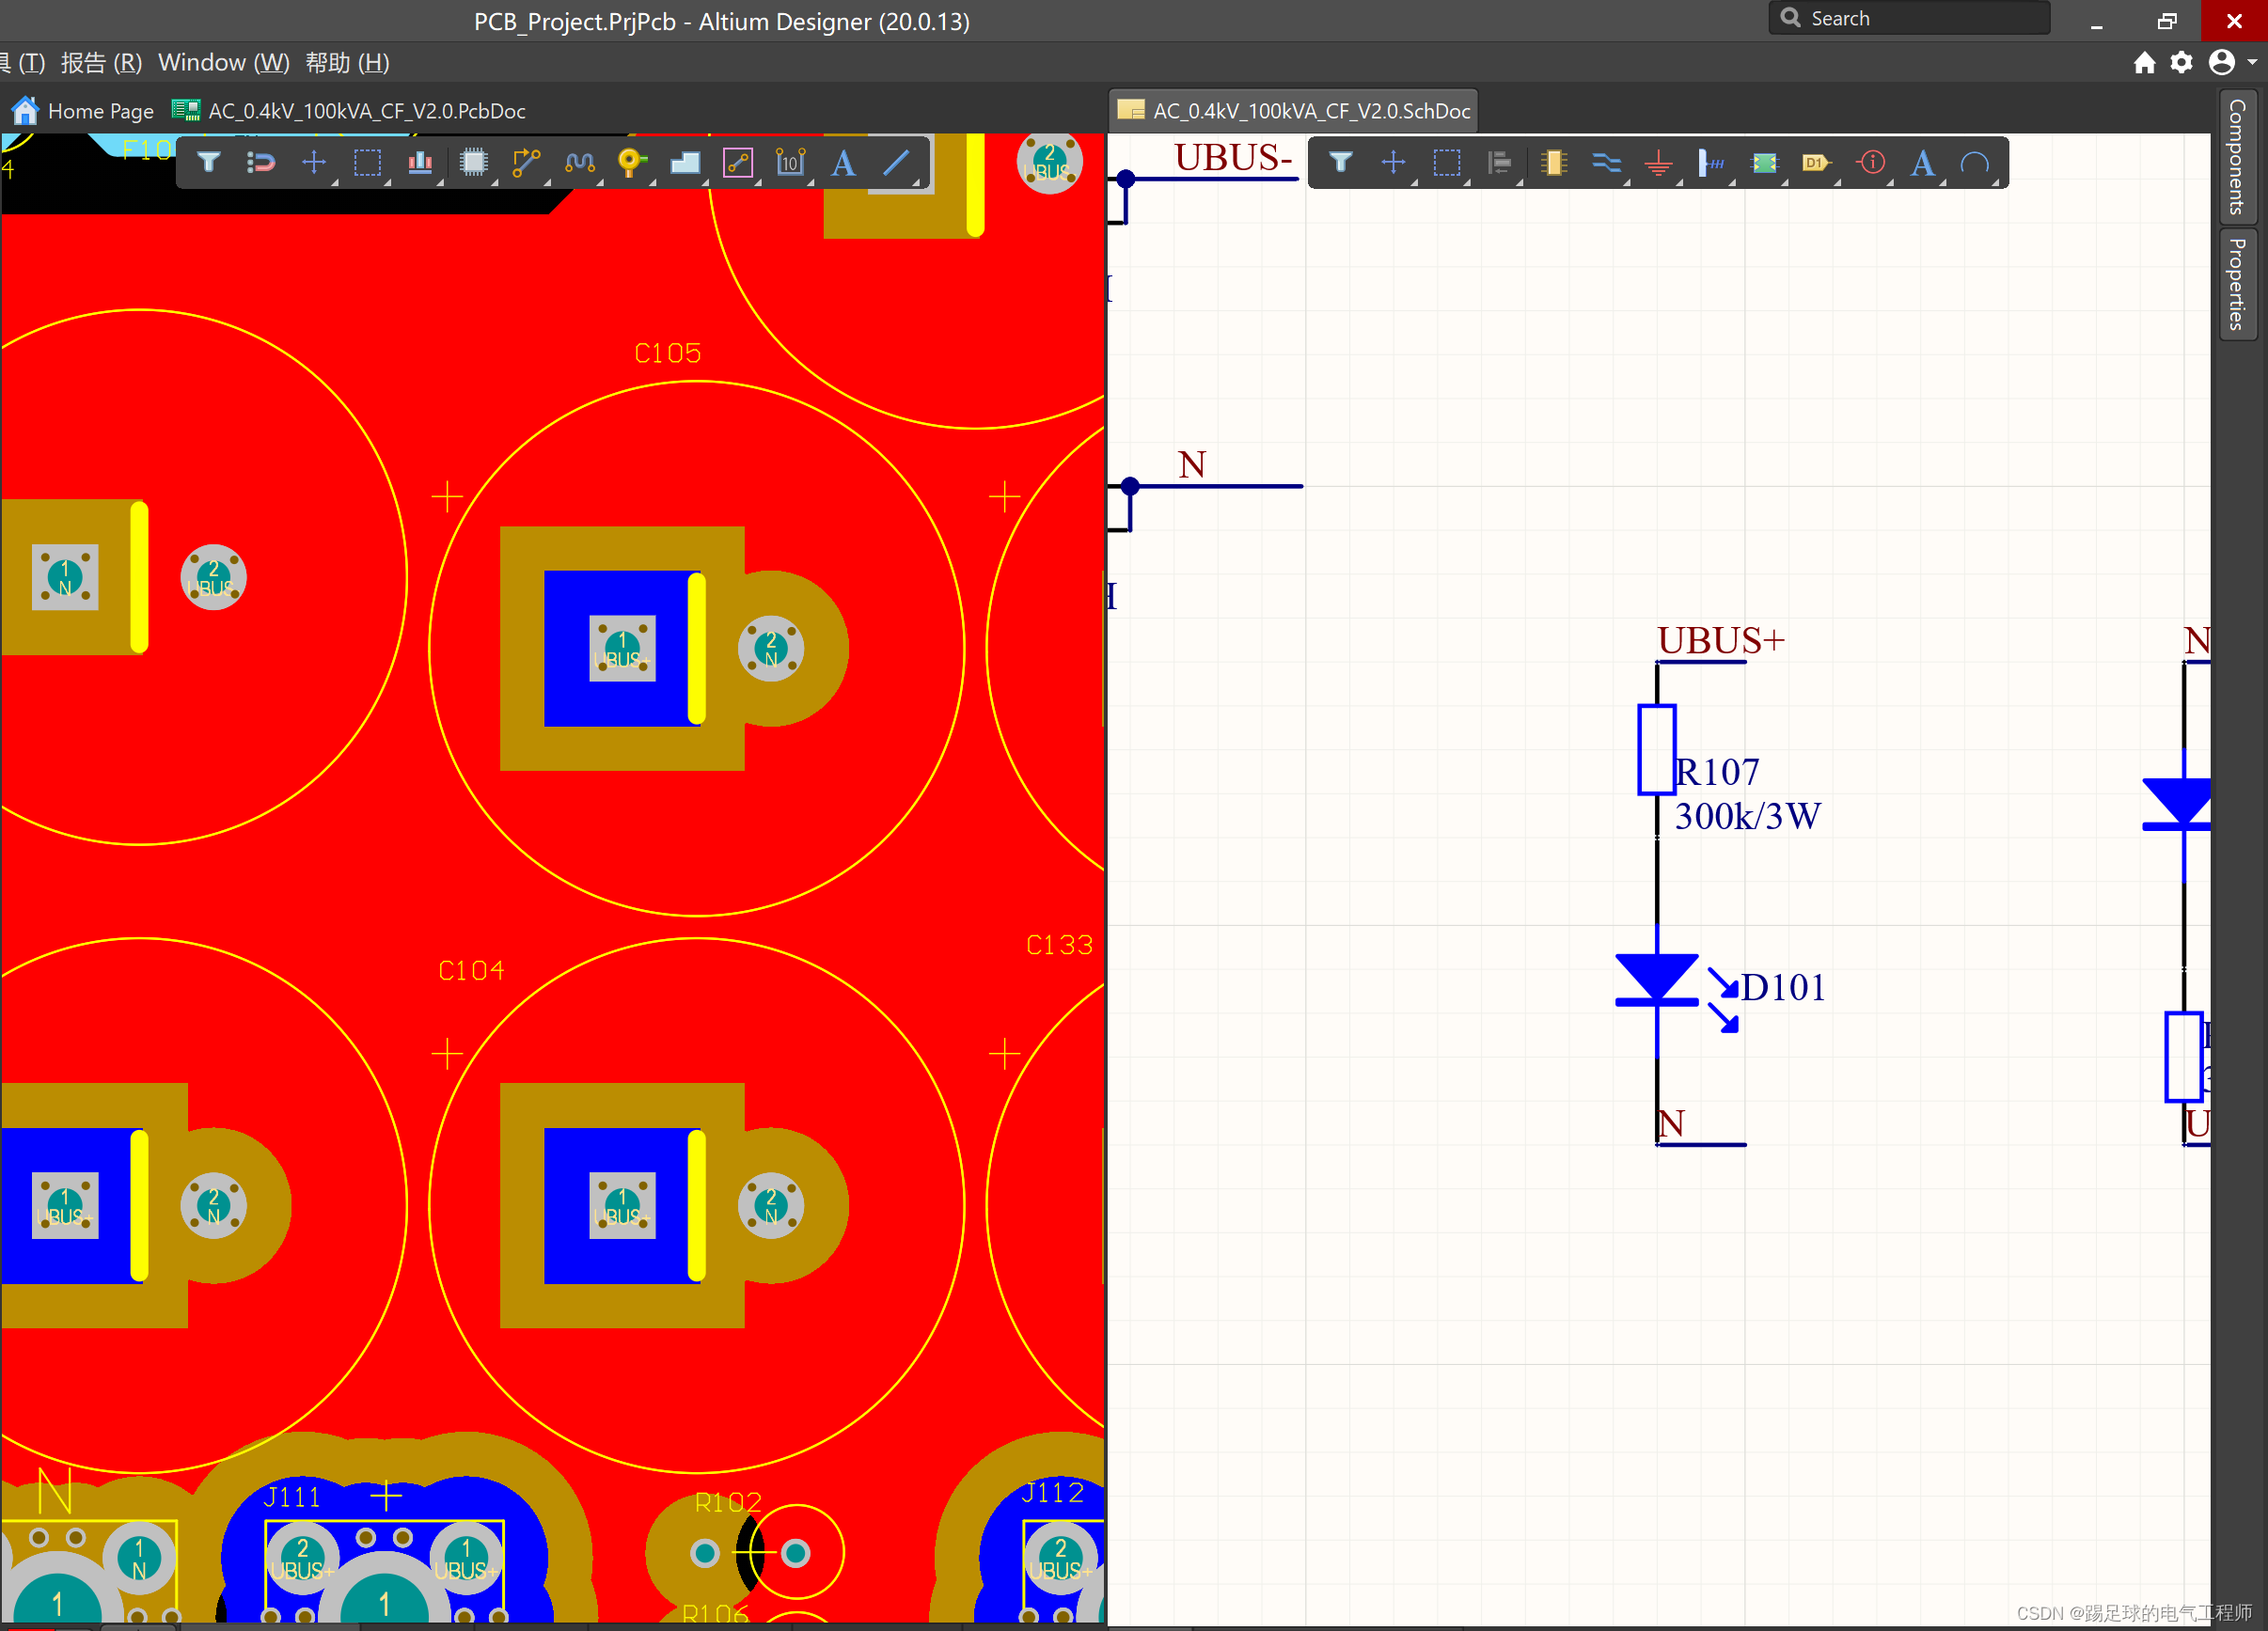The width and height of the screenshot is (2268, 1631).
Task: Toggle the PCB snap magnet tool
Action: (x=261, y=162)
